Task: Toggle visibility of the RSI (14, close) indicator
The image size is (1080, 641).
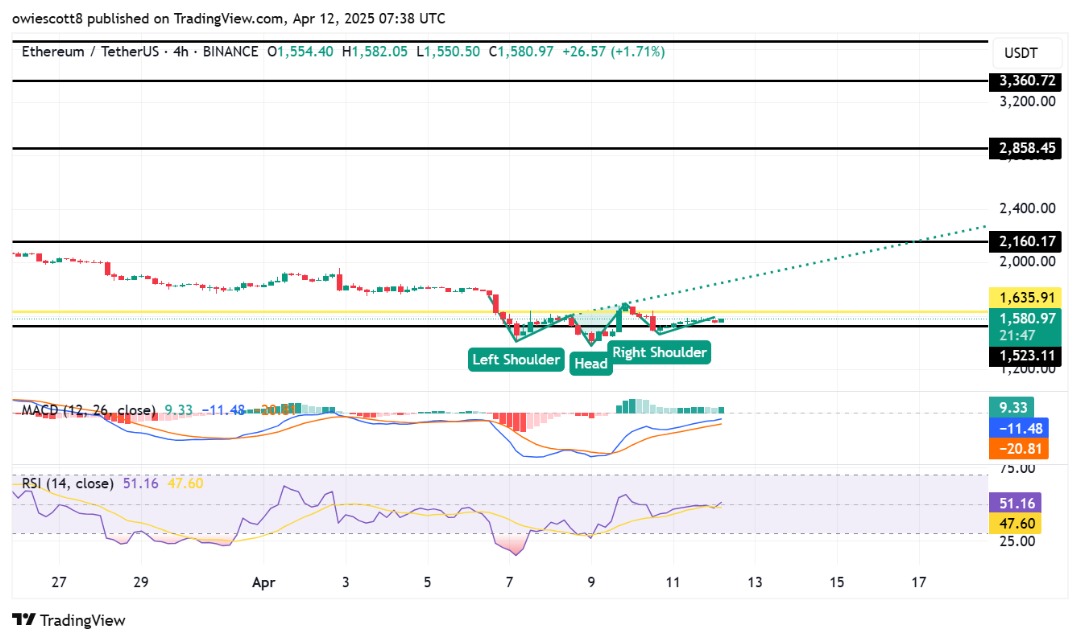Action: point(70,484)
